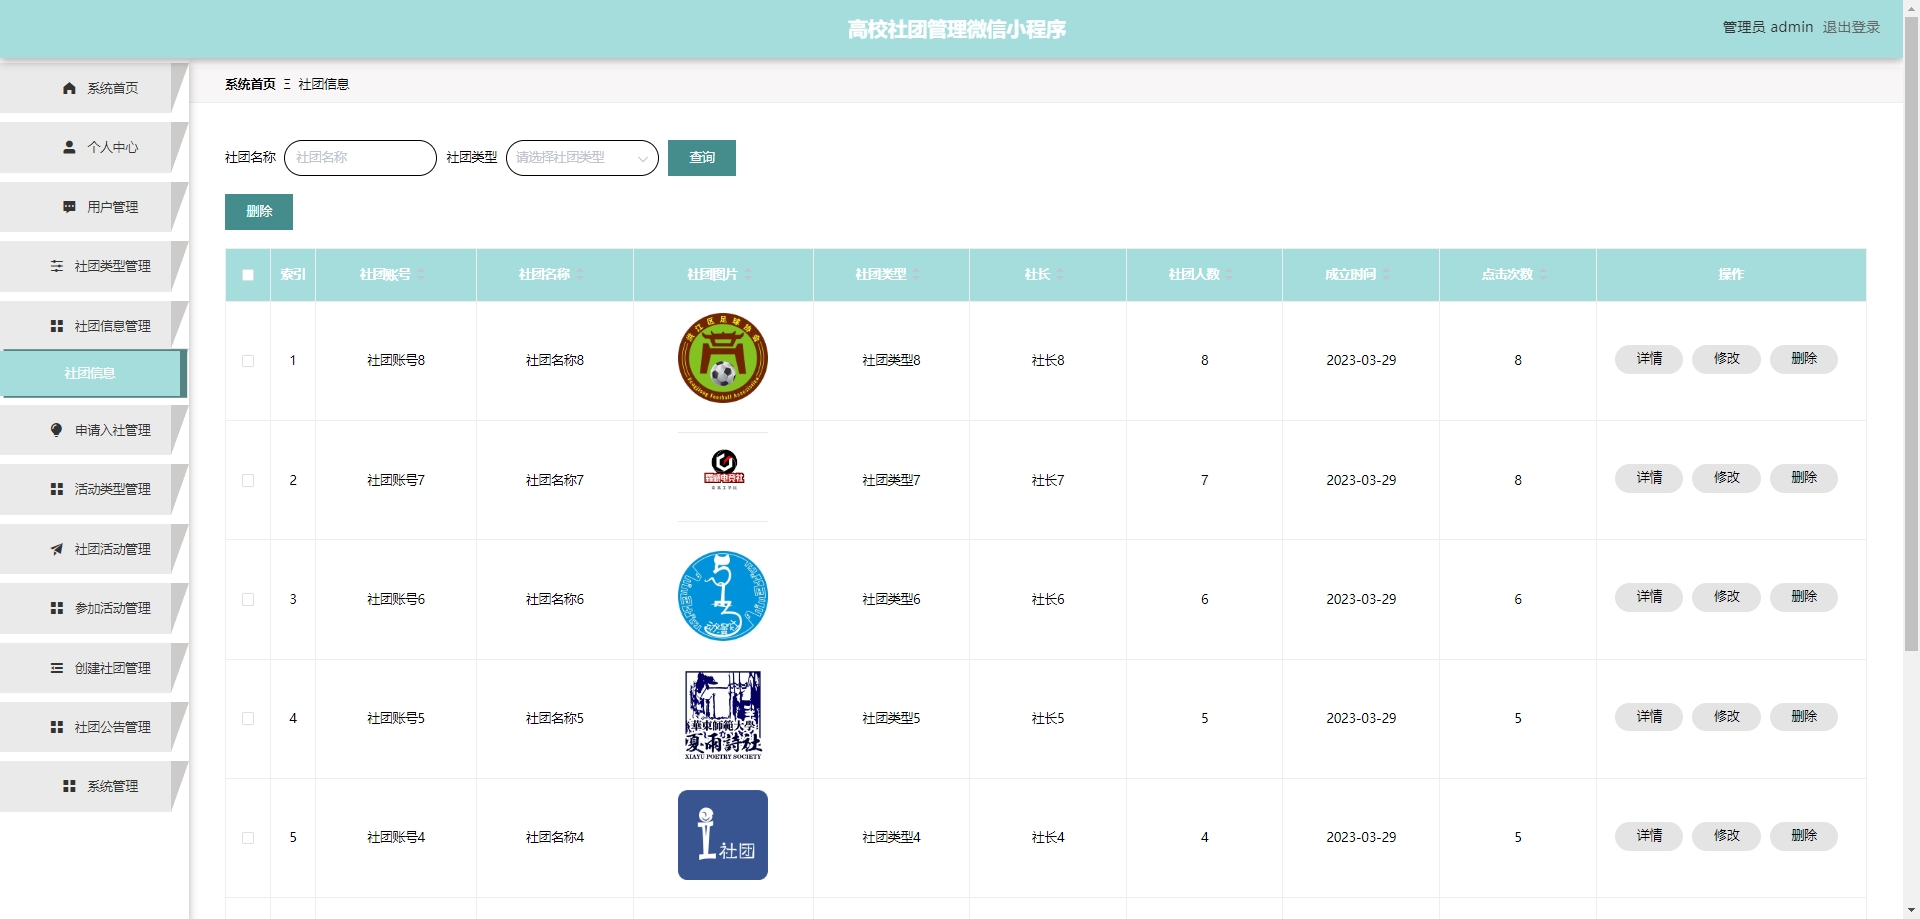
Task: Sort by 社团人数 column arrows
Action: pos(1229,274)
